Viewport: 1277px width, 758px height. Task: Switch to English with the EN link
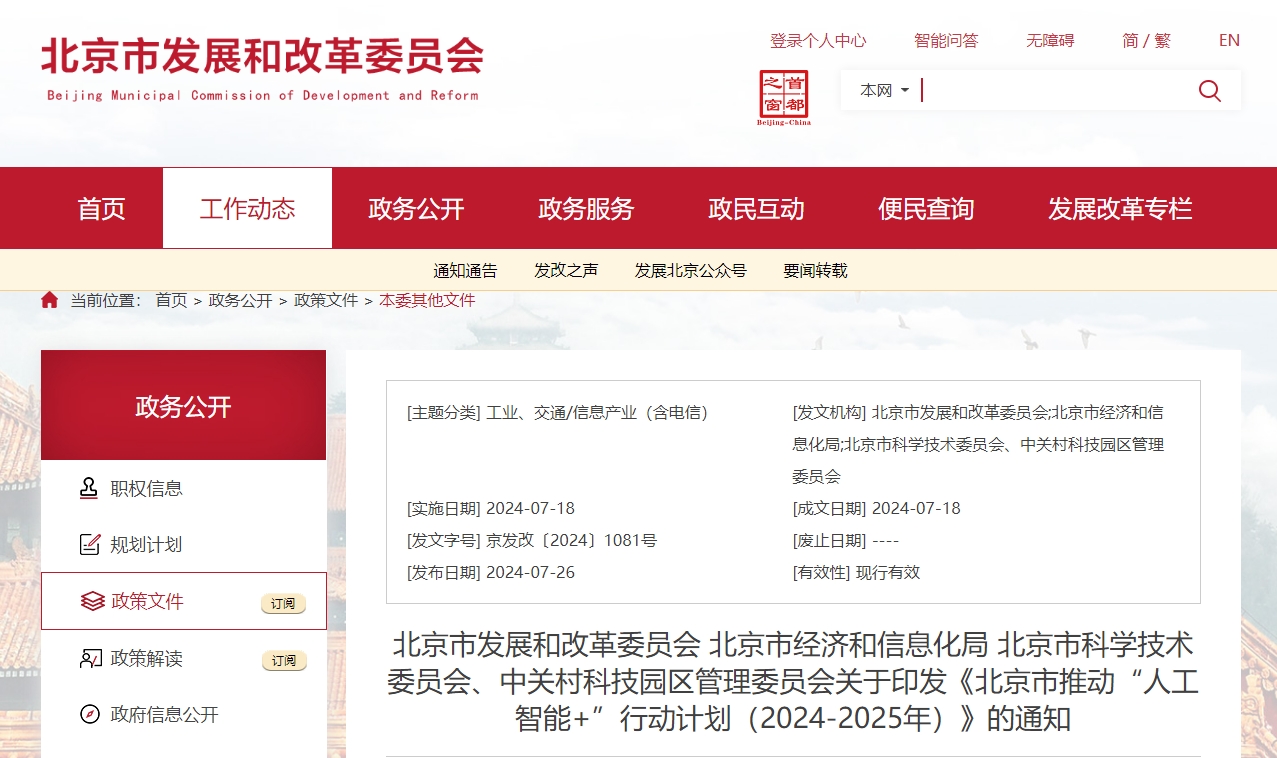[x=1229, y=40]
